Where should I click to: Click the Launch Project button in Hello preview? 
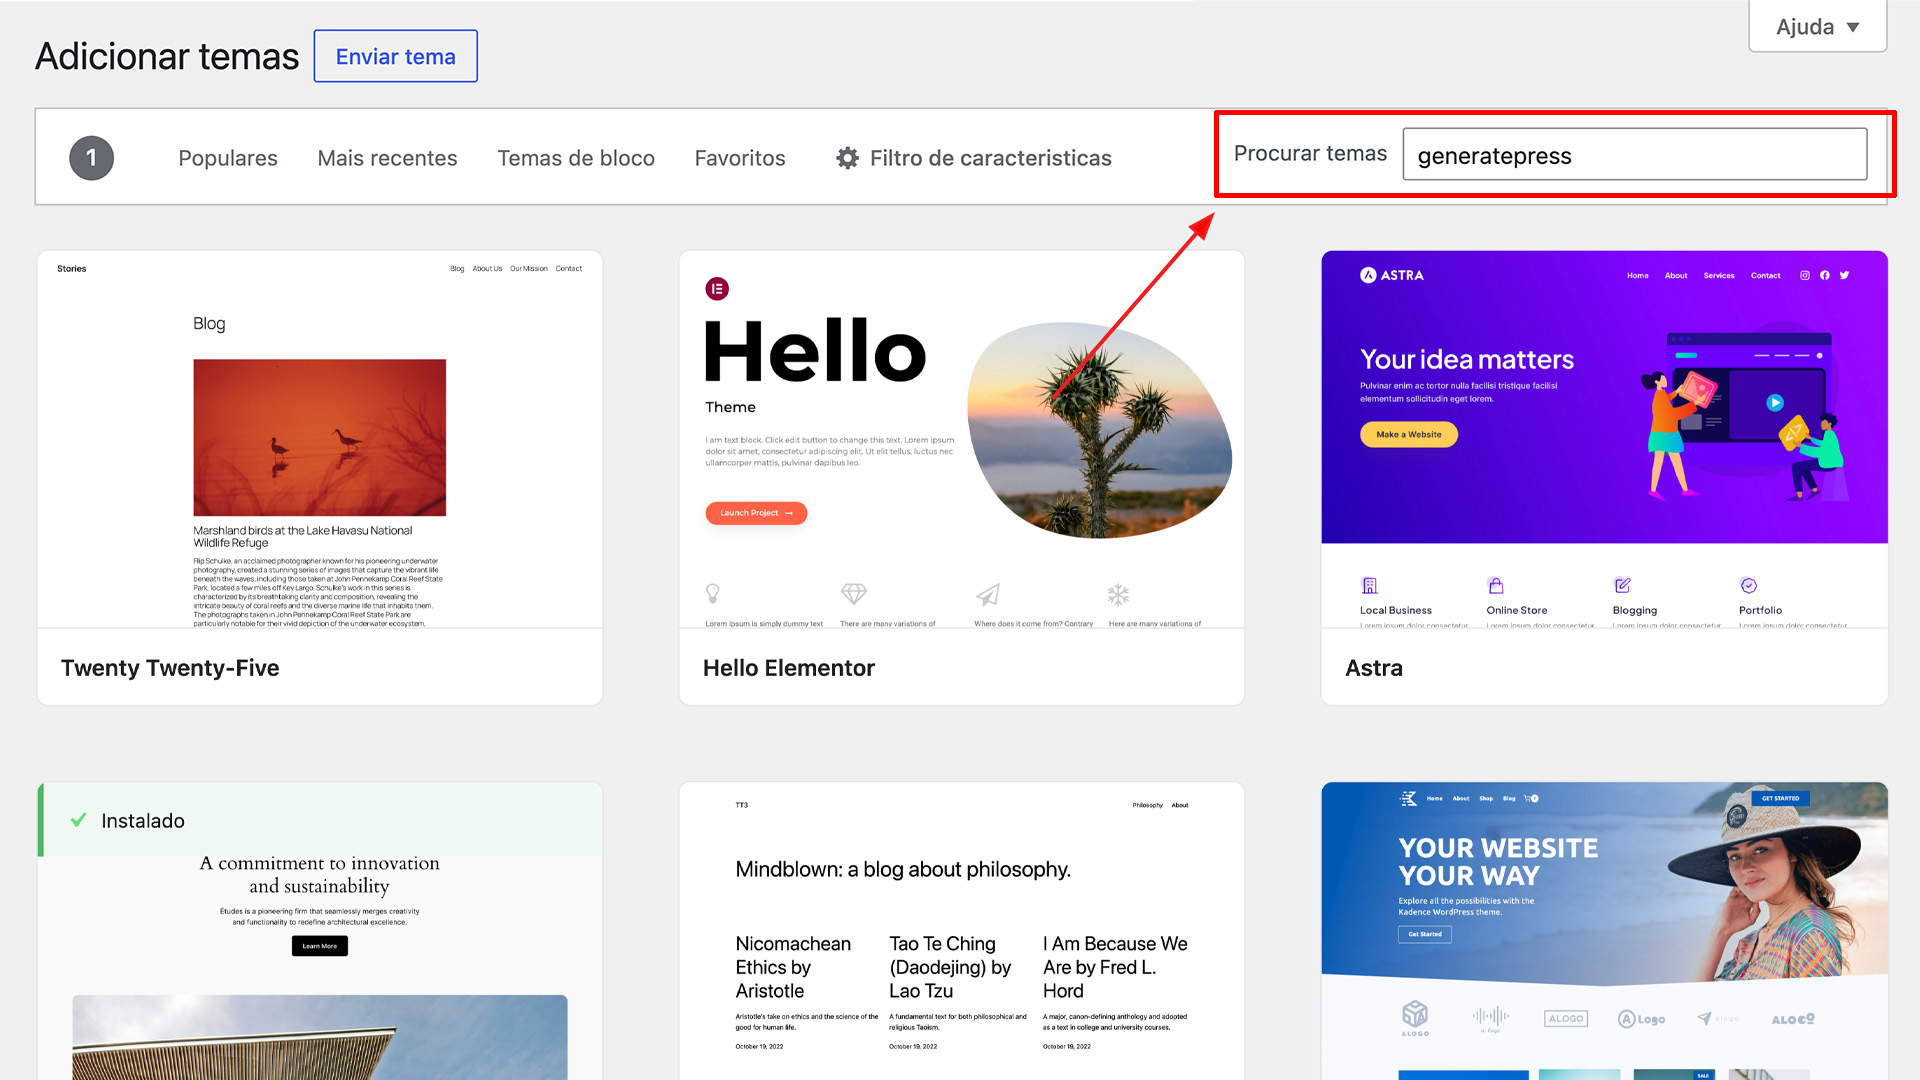[x=756, y=513]
